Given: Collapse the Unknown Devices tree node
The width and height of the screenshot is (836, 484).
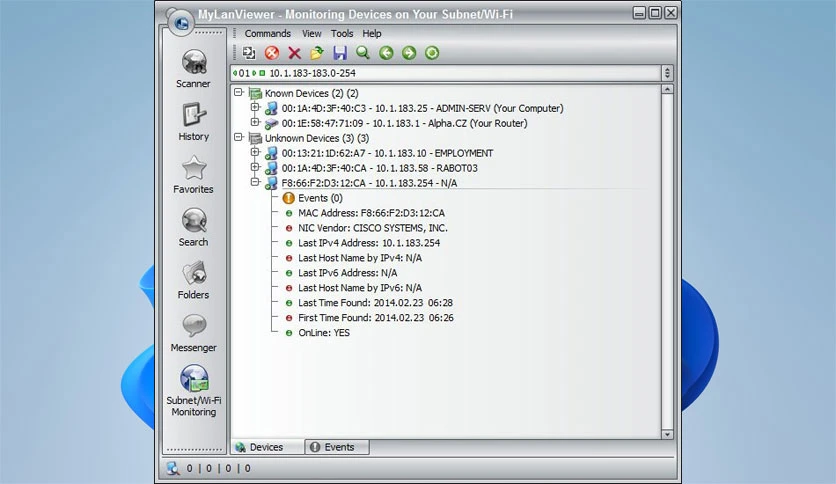Looking at the screenshot, I should (x=239, y=137).
